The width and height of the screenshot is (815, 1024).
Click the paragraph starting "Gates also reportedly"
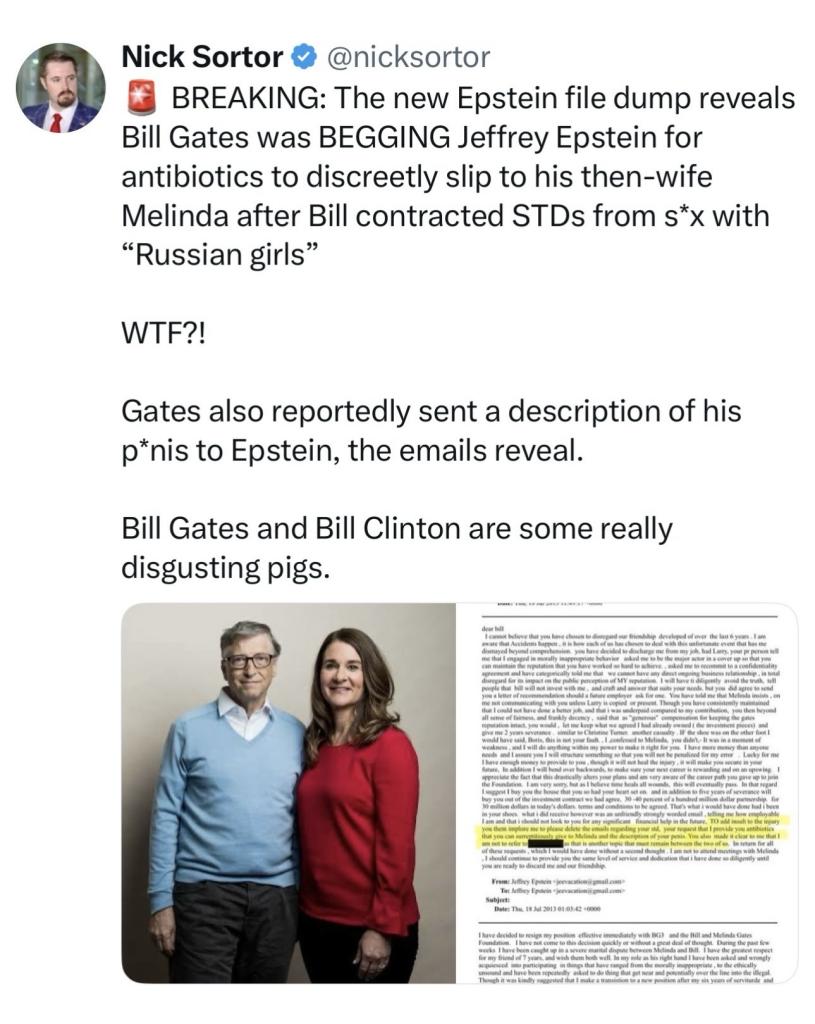(x=432, y=431)
